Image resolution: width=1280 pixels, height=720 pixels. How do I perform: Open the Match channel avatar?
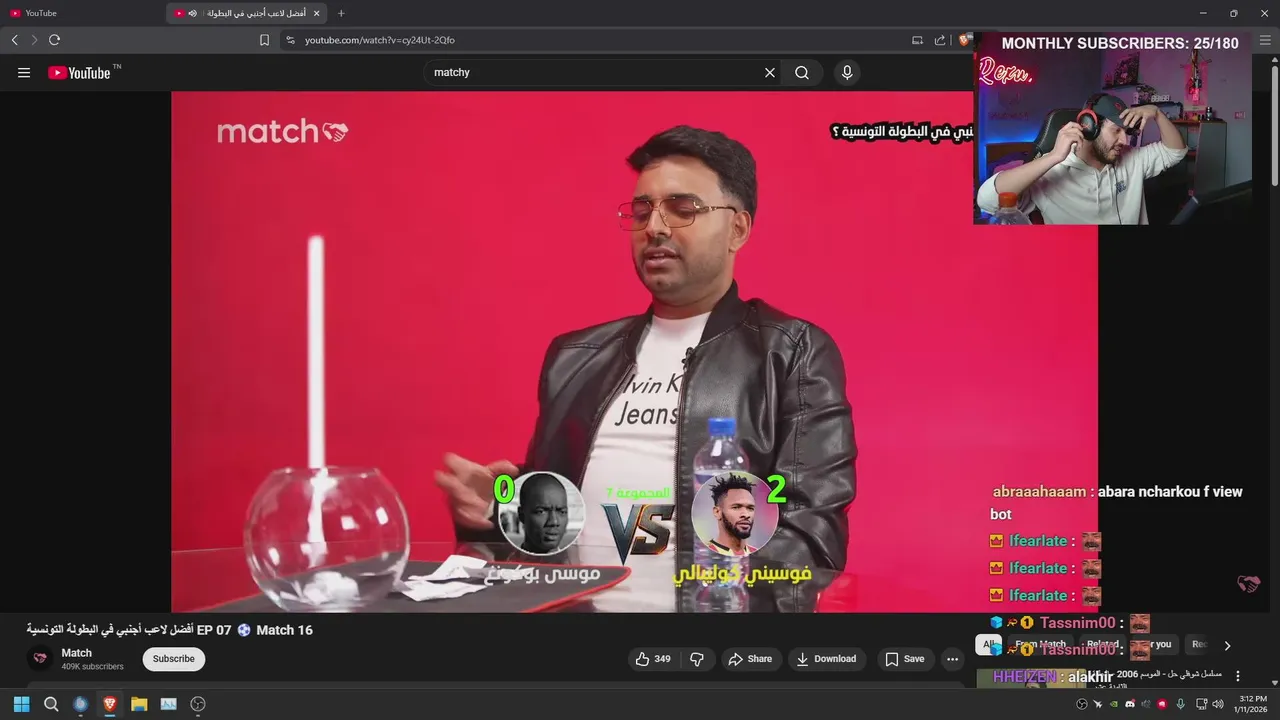(40, 658)
